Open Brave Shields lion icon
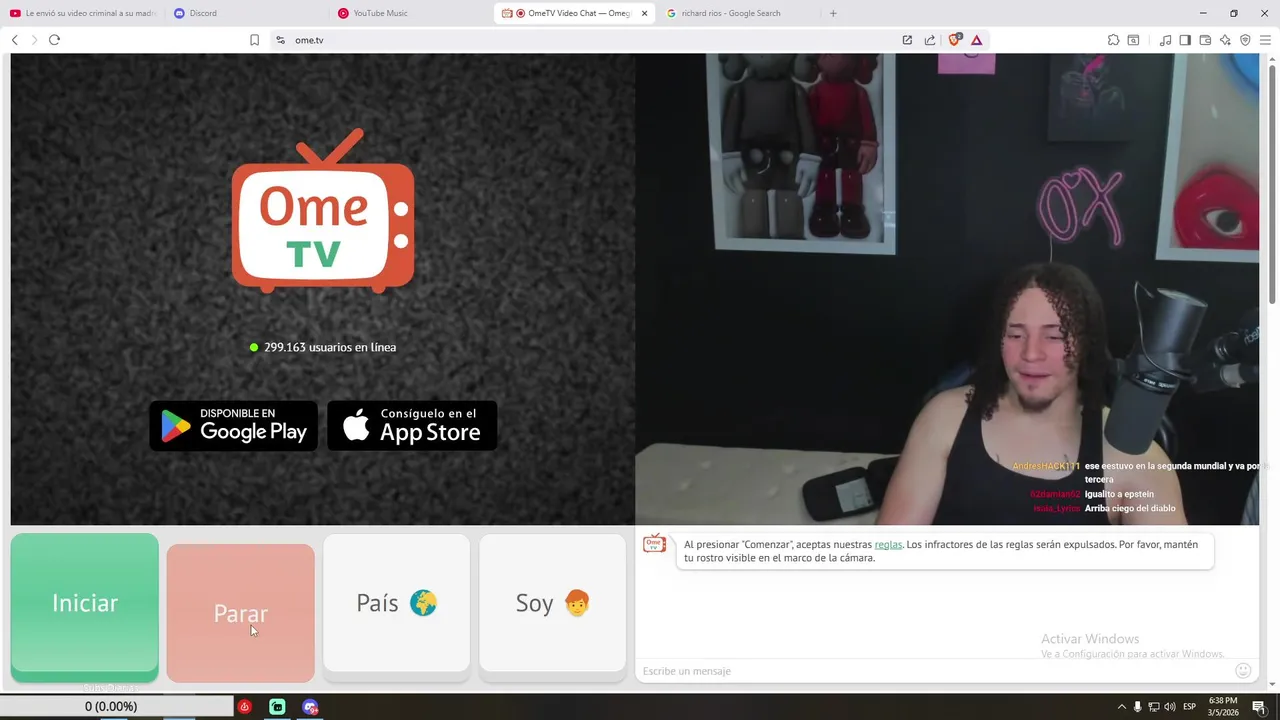The image size is (1280, 720). coord(954,40)
